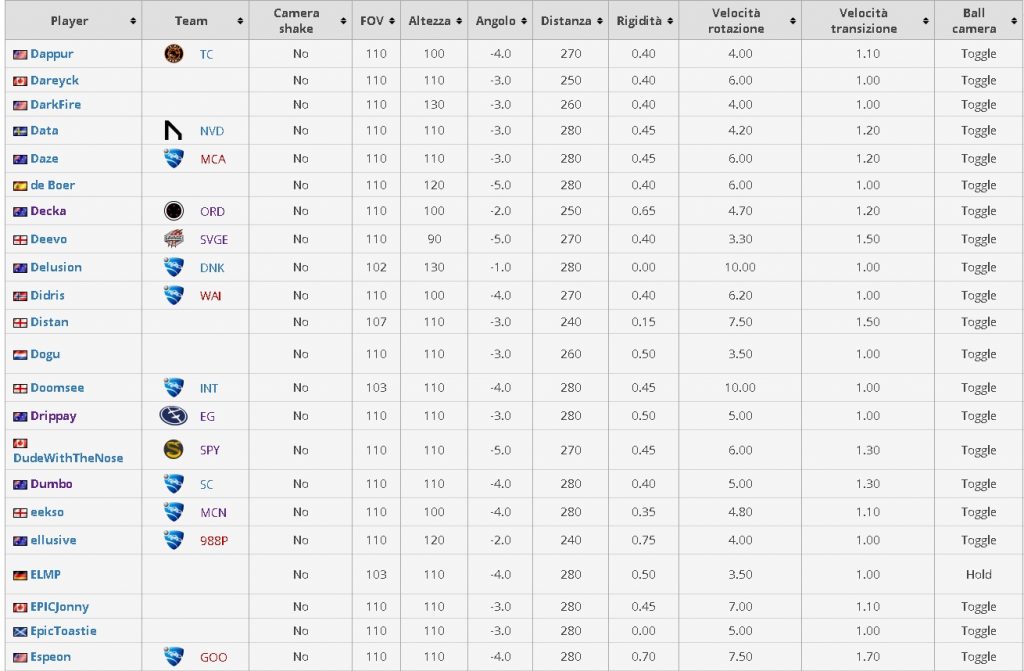
Task: Click the EG Evil Geniuses logo
Action: (x=173, y=416)
